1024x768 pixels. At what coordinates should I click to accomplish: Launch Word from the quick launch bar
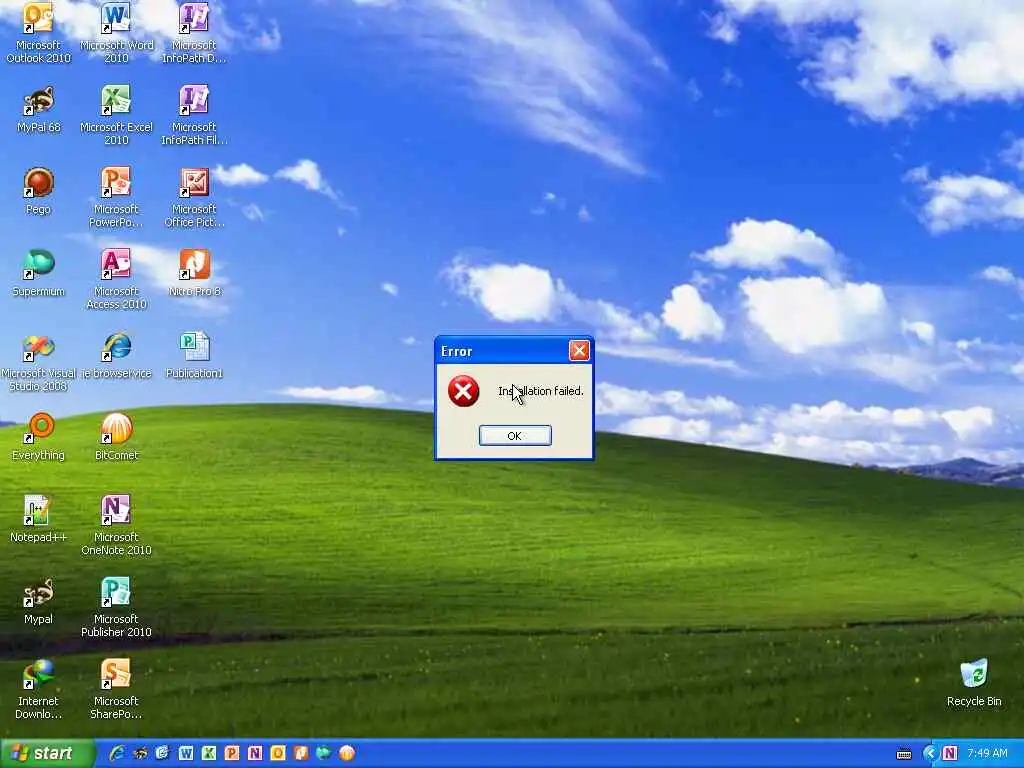tap(185, 754)
